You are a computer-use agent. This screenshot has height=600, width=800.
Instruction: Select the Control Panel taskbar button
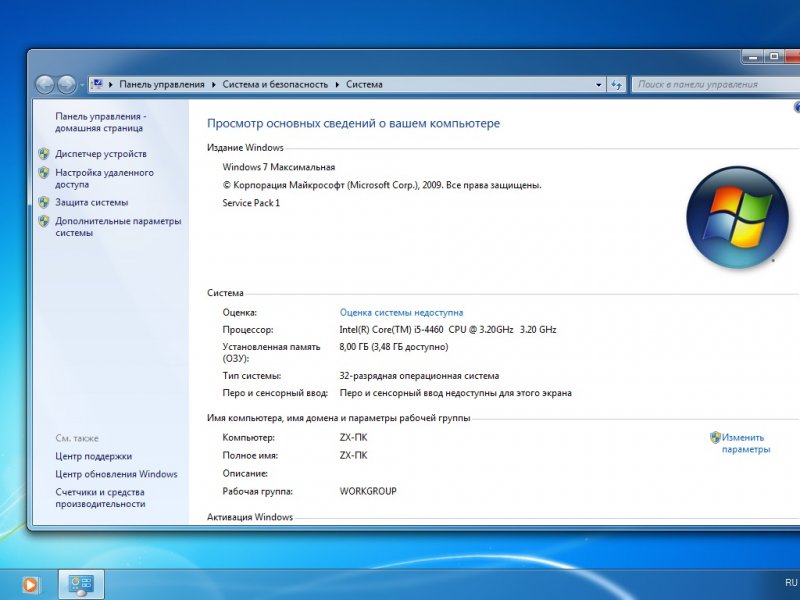tap(81, 585)
